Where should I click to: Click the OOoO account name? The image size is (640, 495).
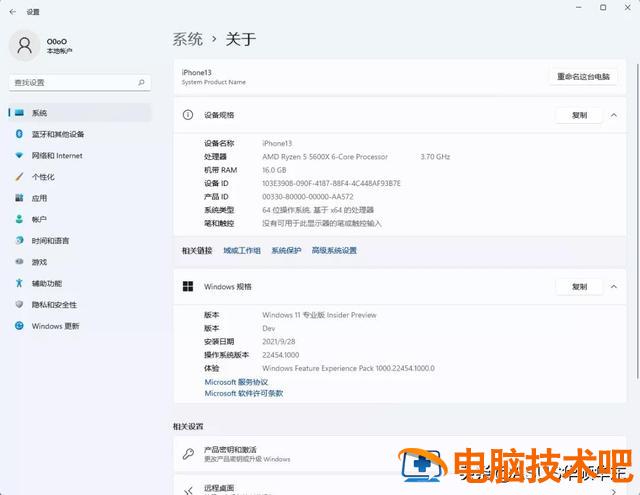(57, 41)
